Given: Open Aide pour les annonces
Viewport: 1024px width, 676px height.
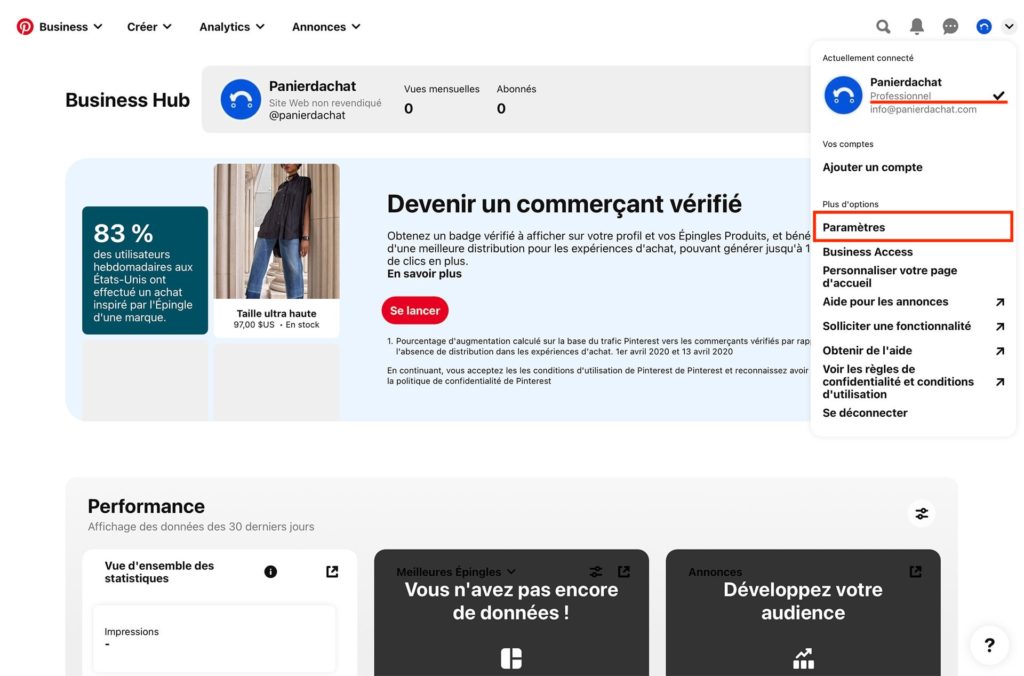Looking at the screenshot, I should click(885, 302).
